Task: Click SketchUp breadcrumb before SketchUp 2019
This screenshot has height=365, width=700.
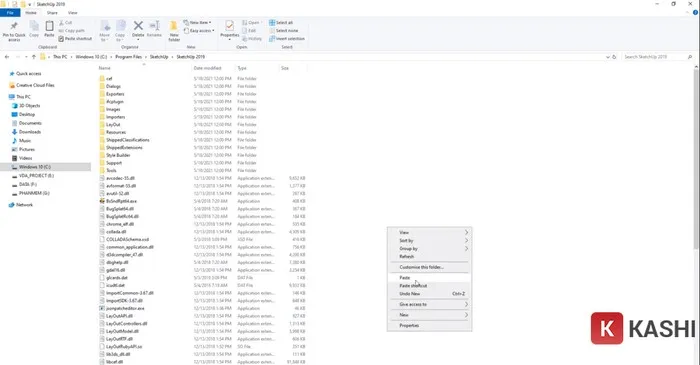Action: [159, 57]
